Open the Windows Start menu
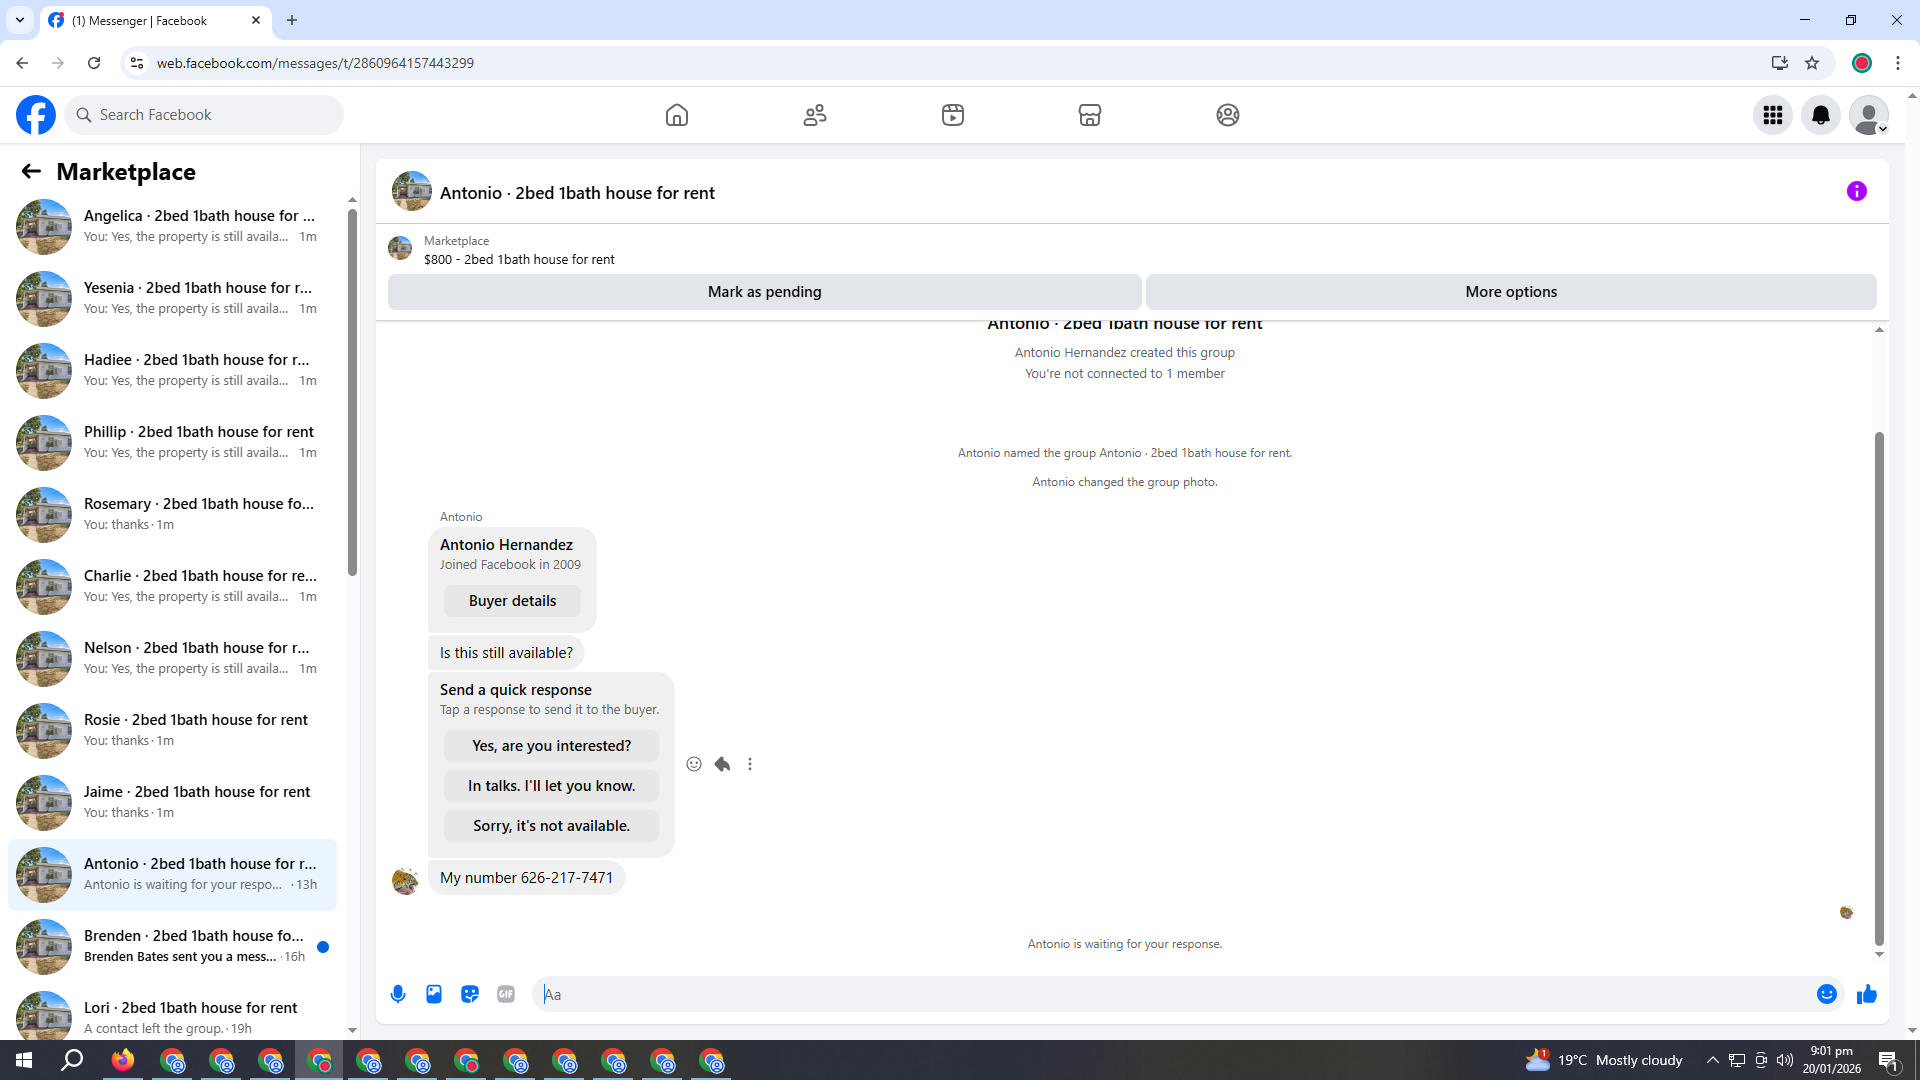 click(x=24, y=1060)
